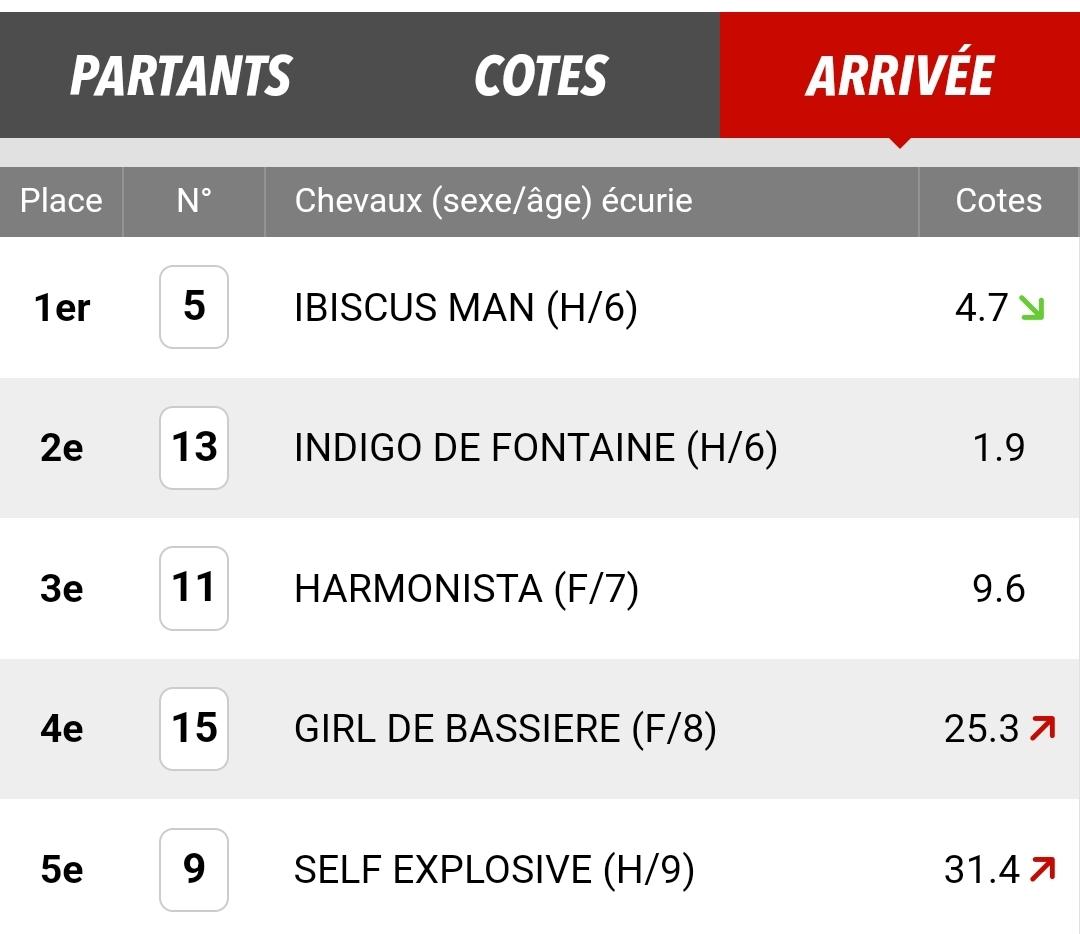Select GIRL DE BASSIERE (F/8) entry

[x=505, y=729]
